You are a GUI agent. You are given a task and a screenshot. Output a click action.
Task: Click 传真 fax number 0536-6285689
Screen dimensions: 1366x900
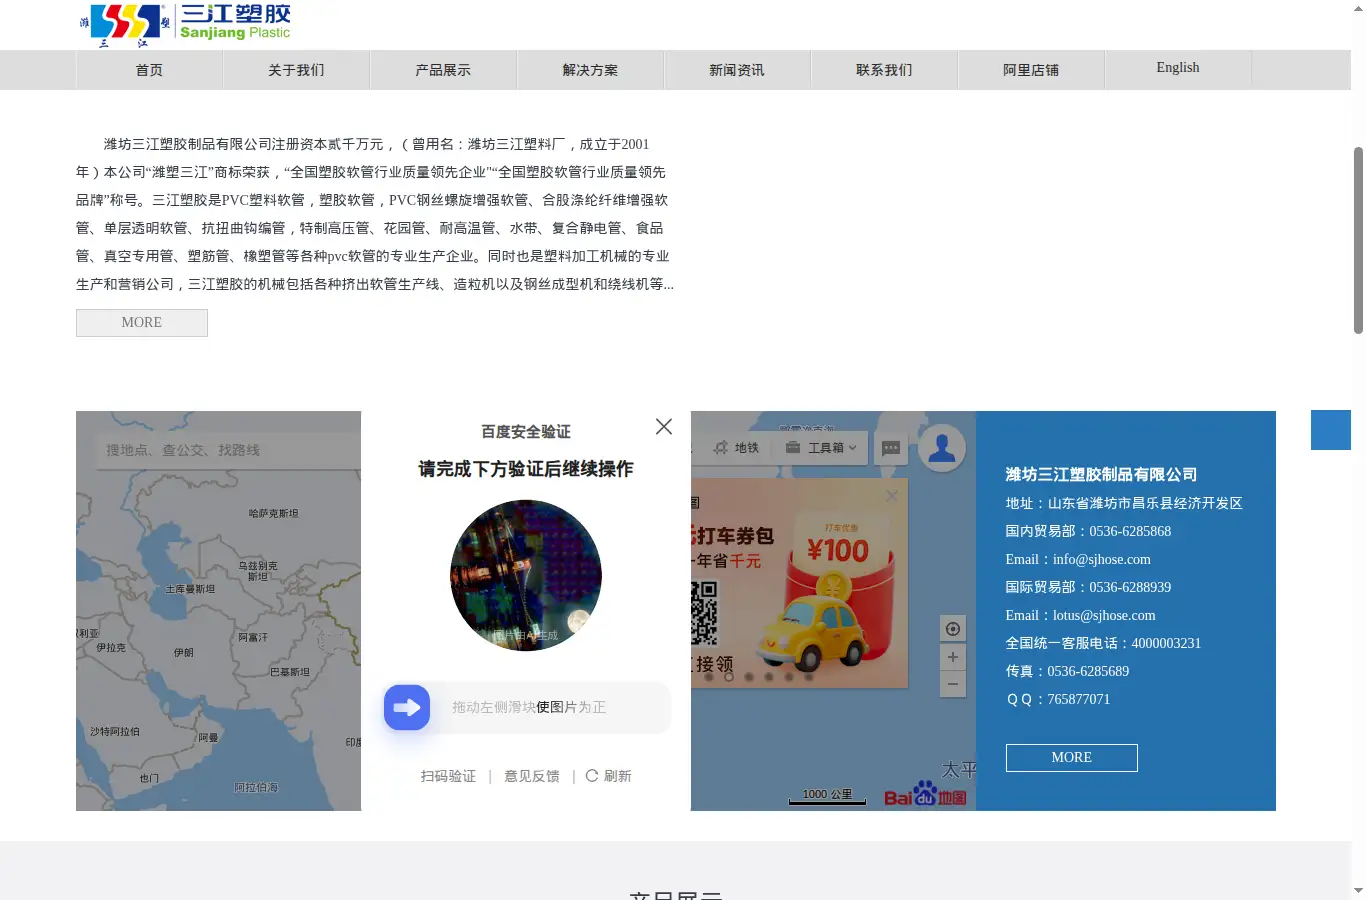coord(1067,672)
